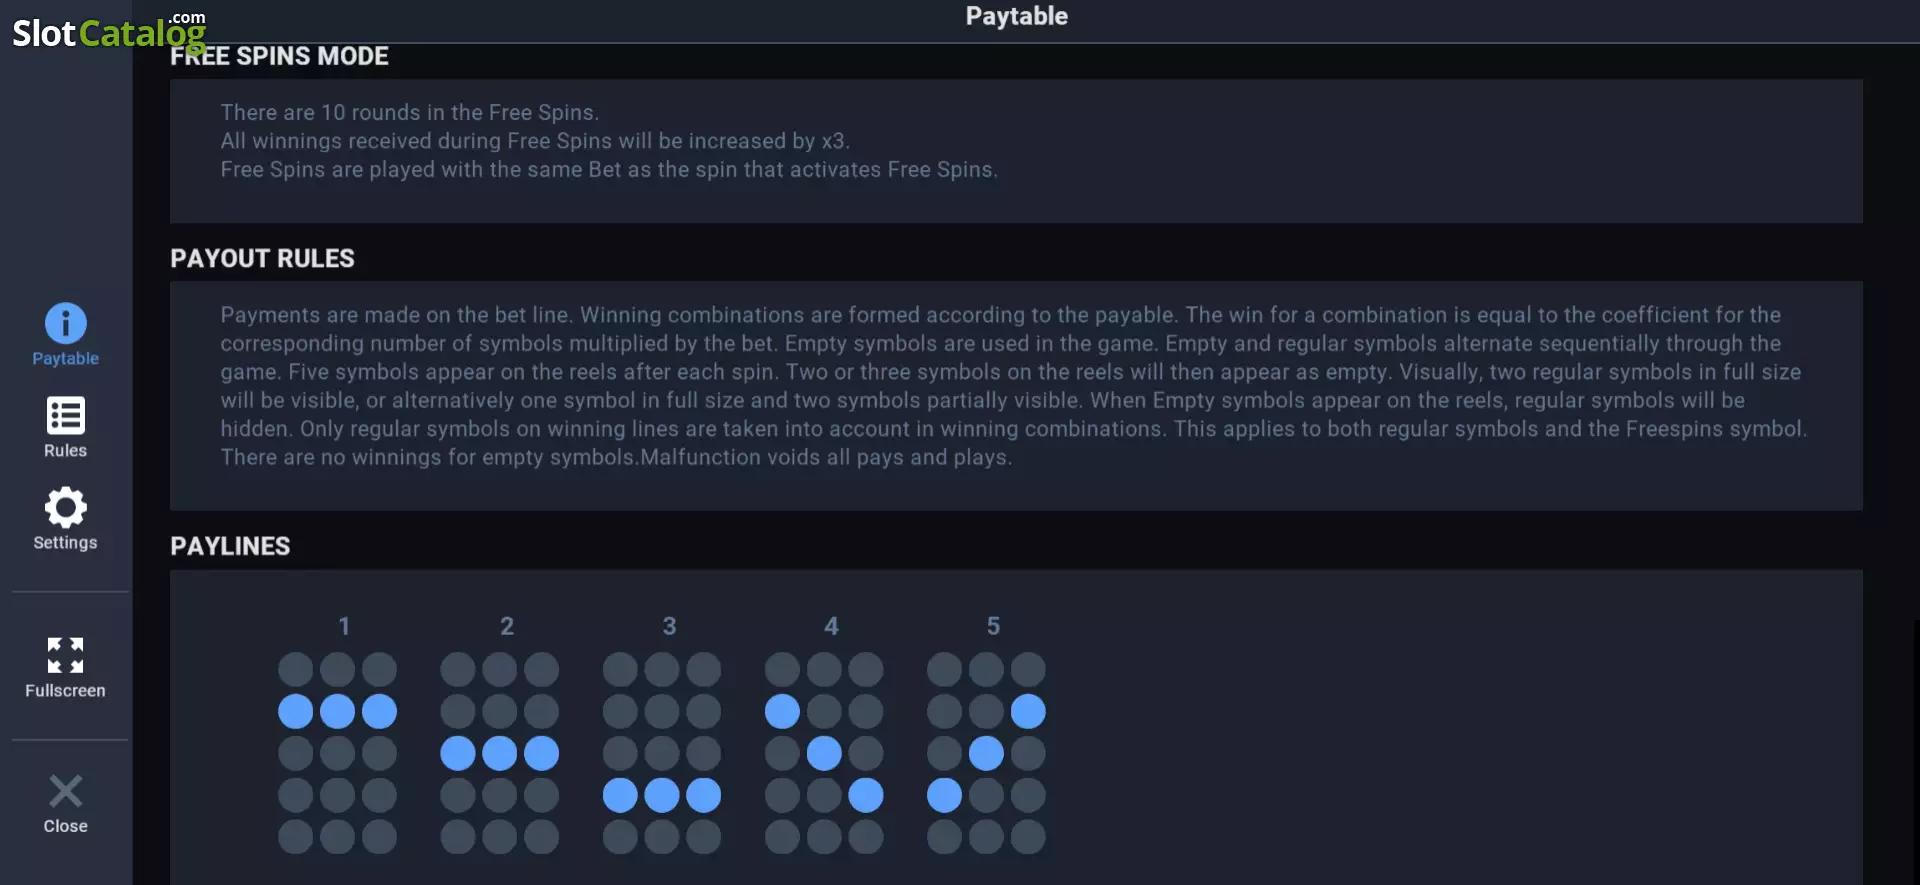Click the payline 4 diagonal diagram
This screenshot has width=1920, height=885.
pyautogui.click(x=824, y=753)
